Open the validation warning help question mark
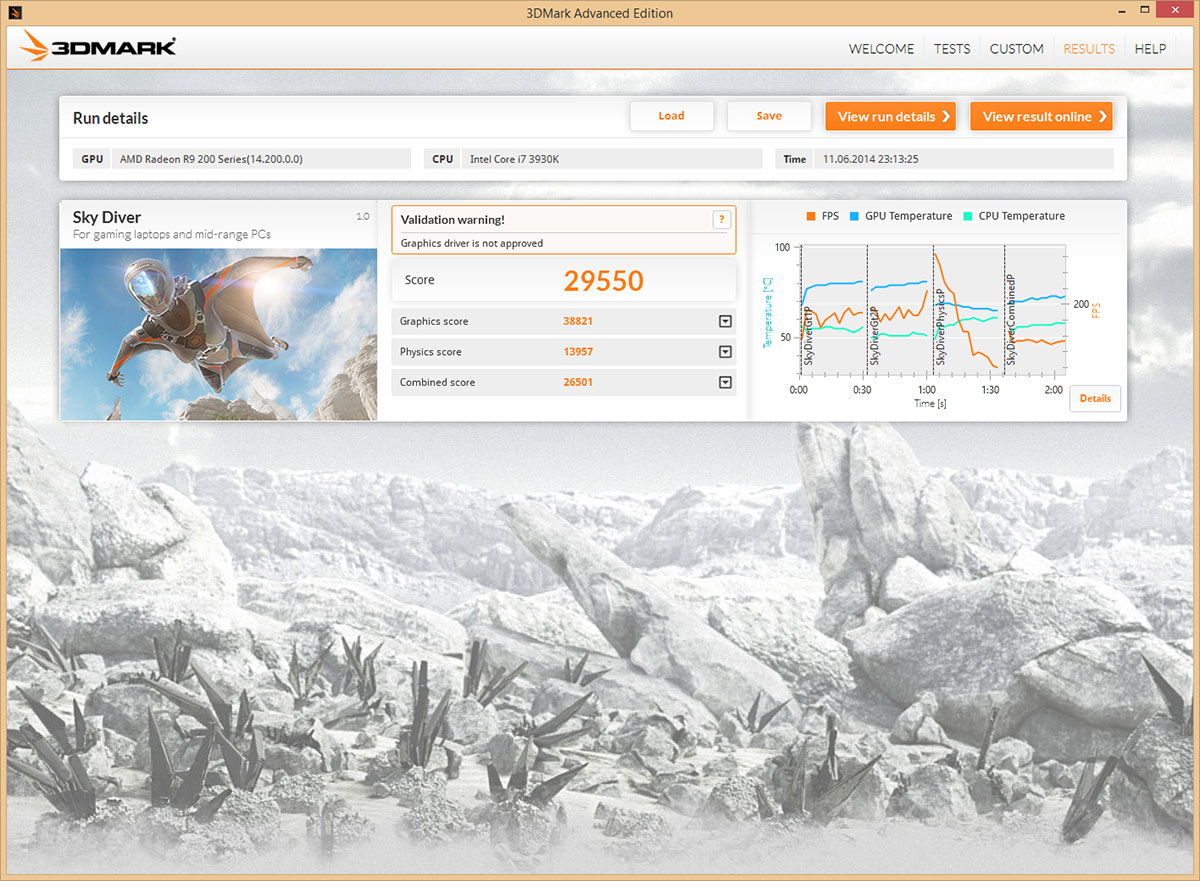The height and width of the screenshot is (881, 1200). click(x=722, y=220)
